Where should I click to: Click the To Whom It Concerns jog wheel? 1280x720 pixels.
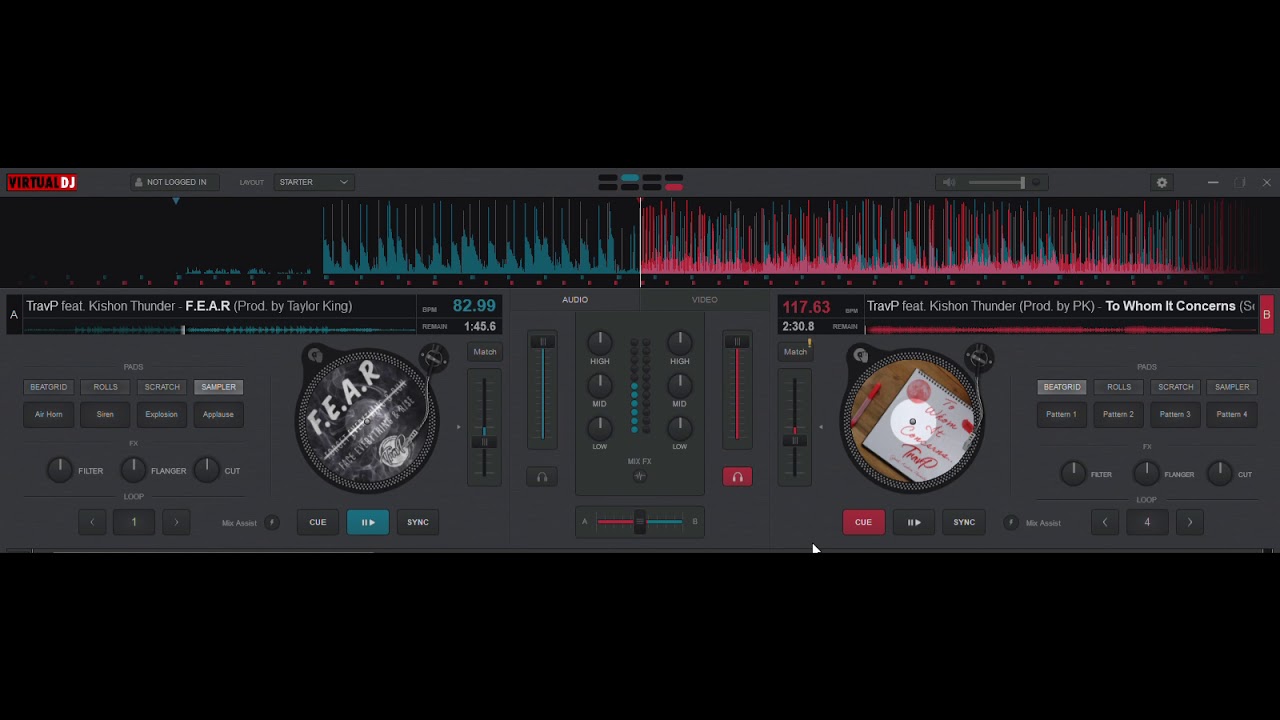pyautogui.click(x=912, y=420)
